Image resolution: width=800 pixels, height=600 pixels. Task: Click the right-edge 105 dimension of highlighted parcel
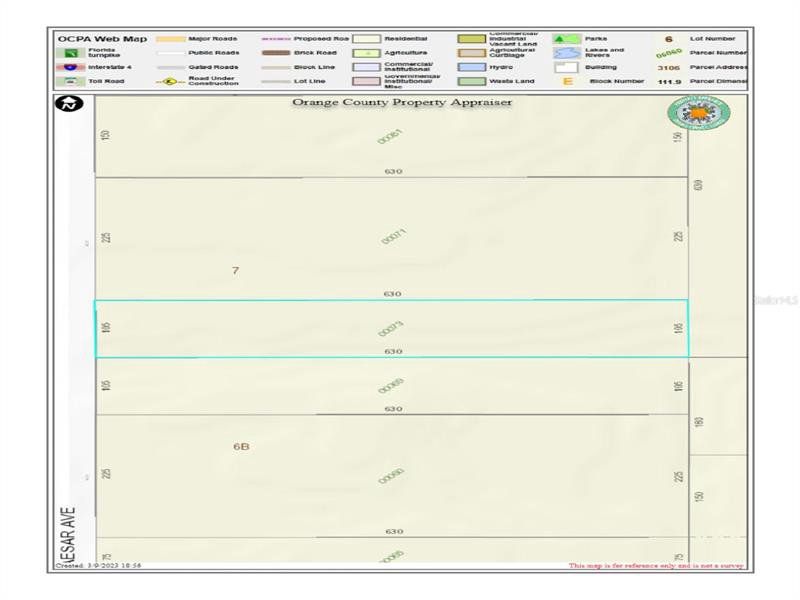click(678, 328)
